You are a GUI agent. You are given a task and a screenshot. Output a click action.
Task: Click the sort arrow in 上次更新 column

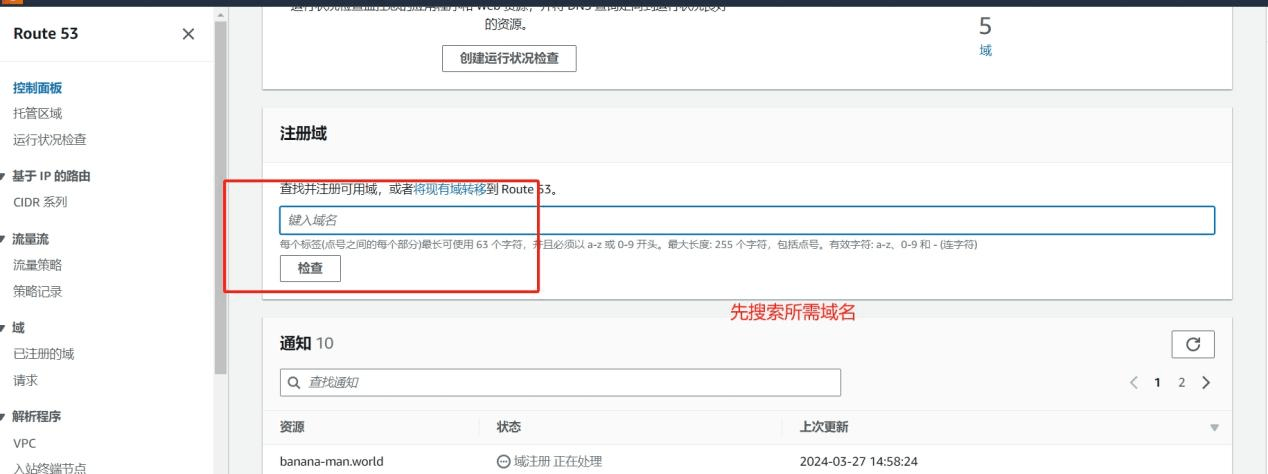click(1214, 428)
